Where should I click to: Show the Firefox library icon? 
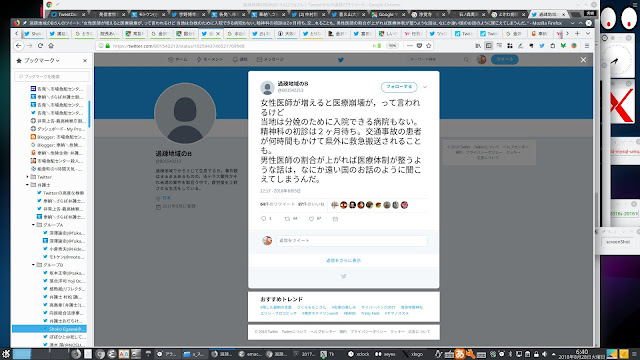478,46
